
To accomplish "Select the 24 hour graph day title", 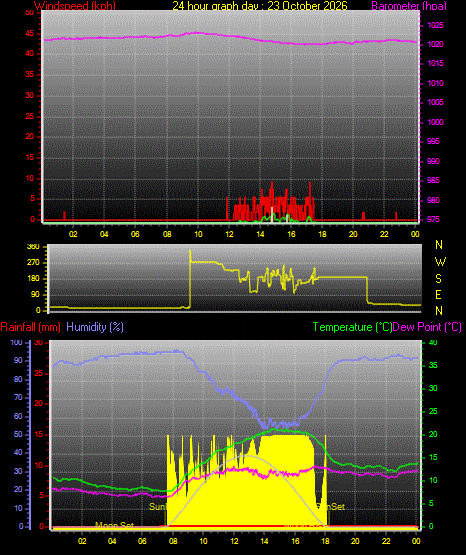I will [260, 6].
